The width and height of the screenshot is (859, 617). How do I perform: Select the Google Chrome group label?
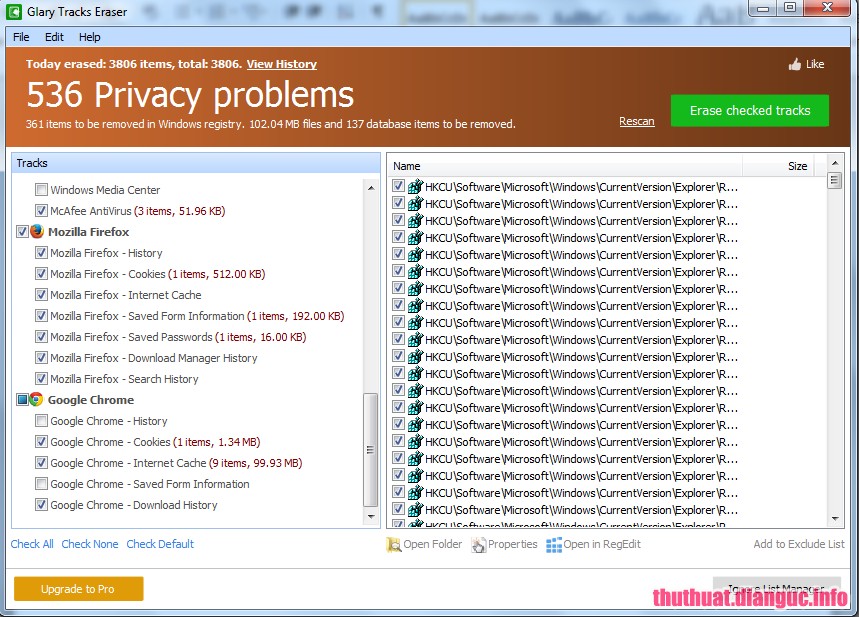91,400
